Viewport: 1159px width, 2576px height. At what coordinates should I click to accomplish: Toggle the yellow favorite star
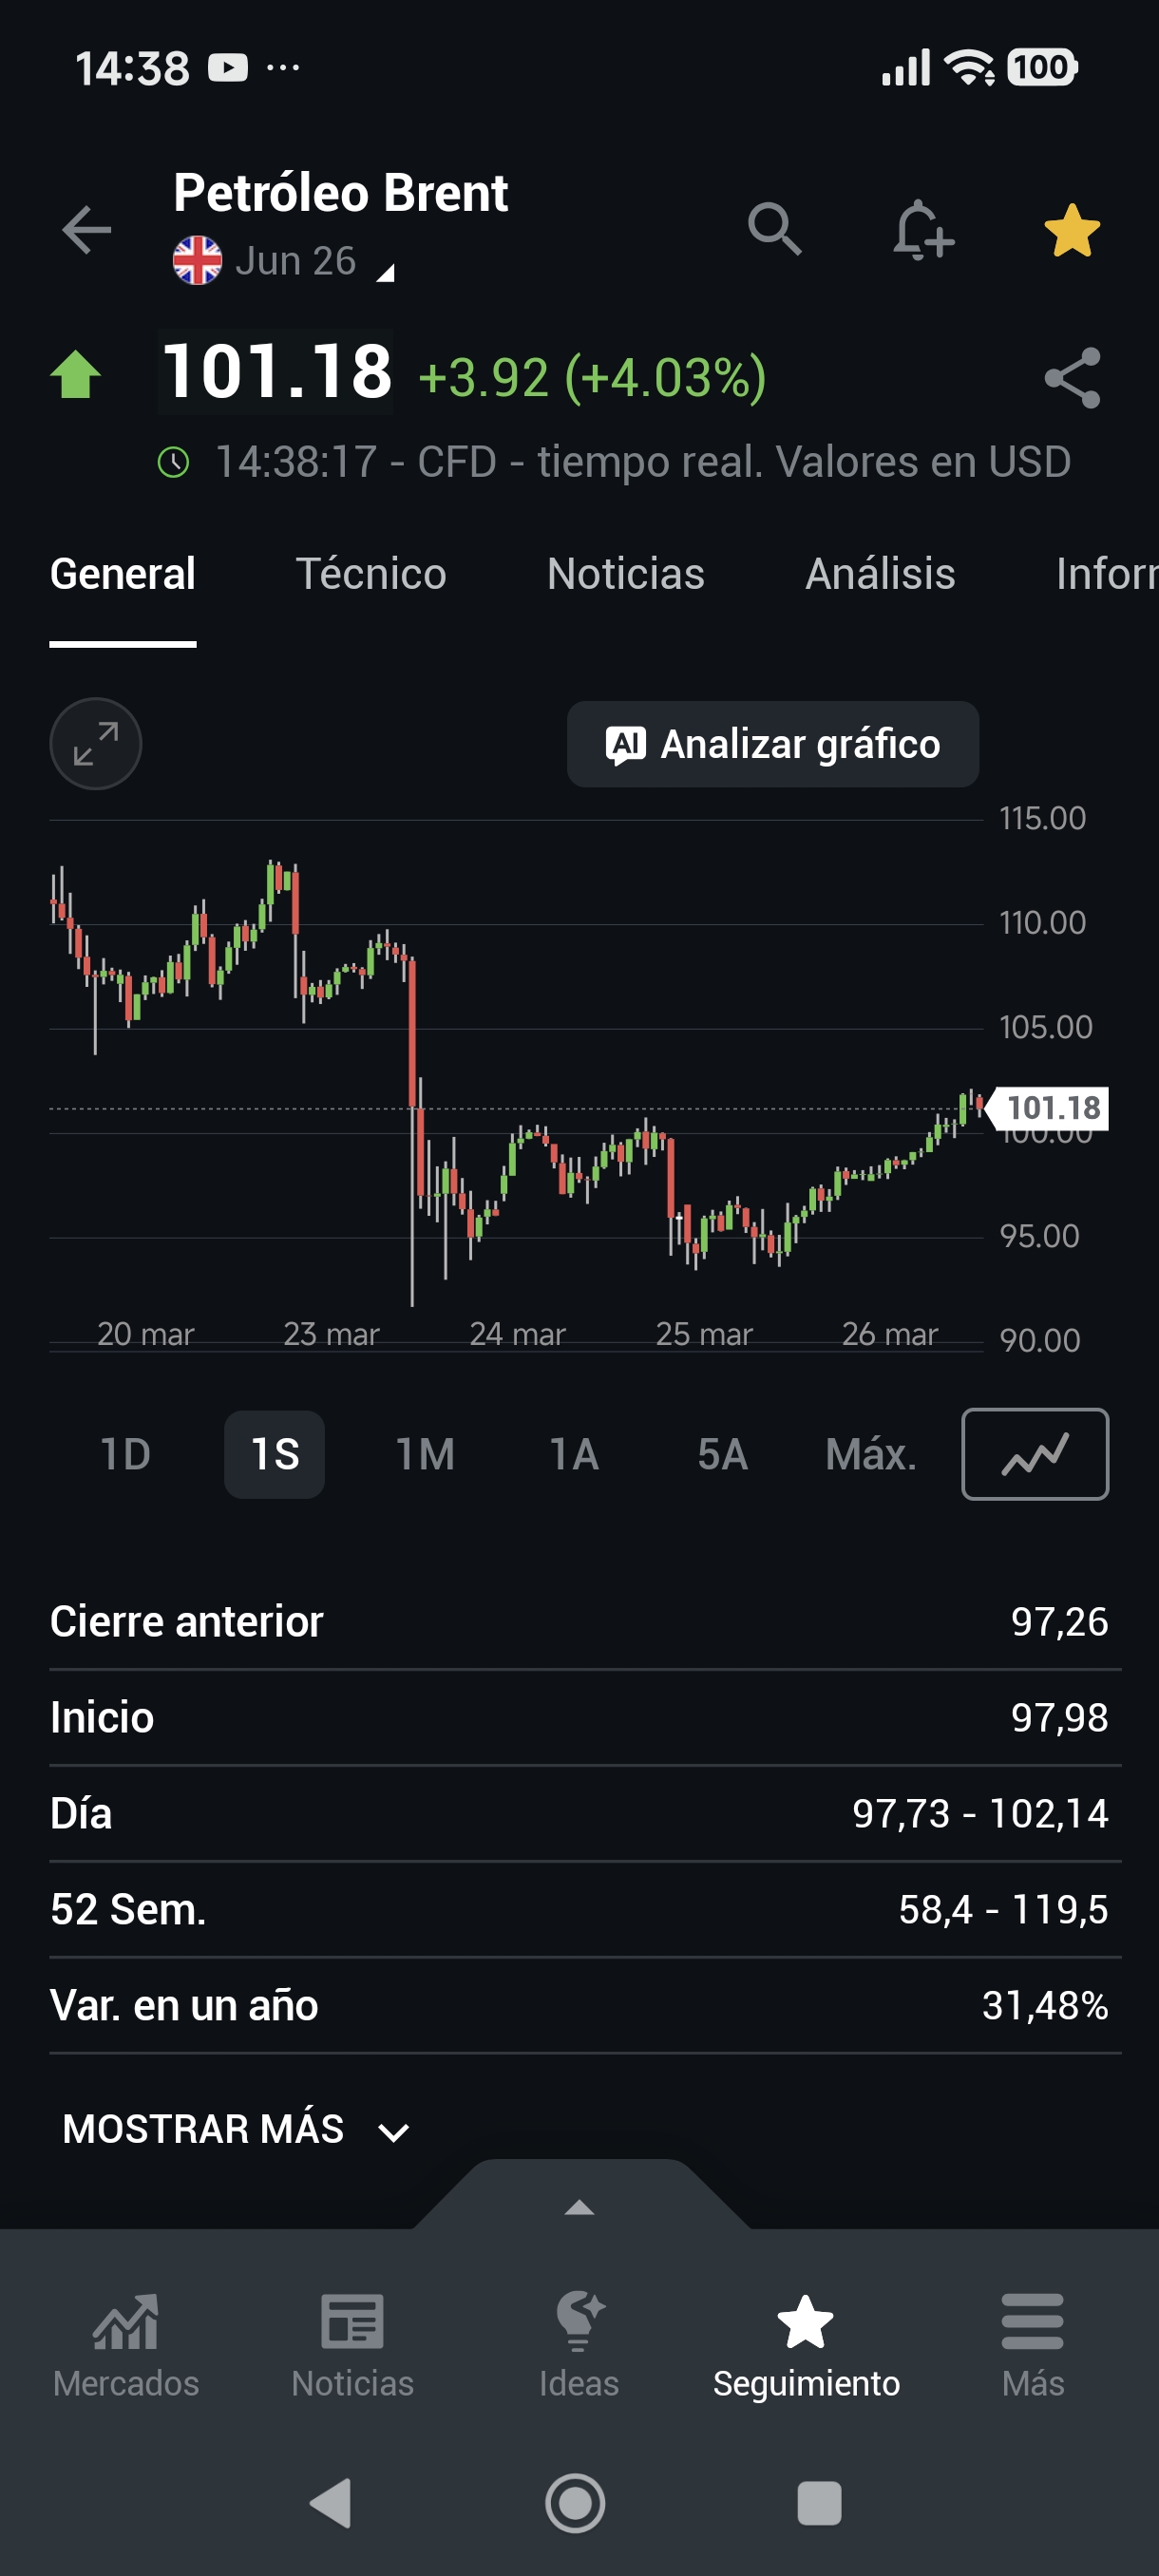click(x=1071, y=231)
